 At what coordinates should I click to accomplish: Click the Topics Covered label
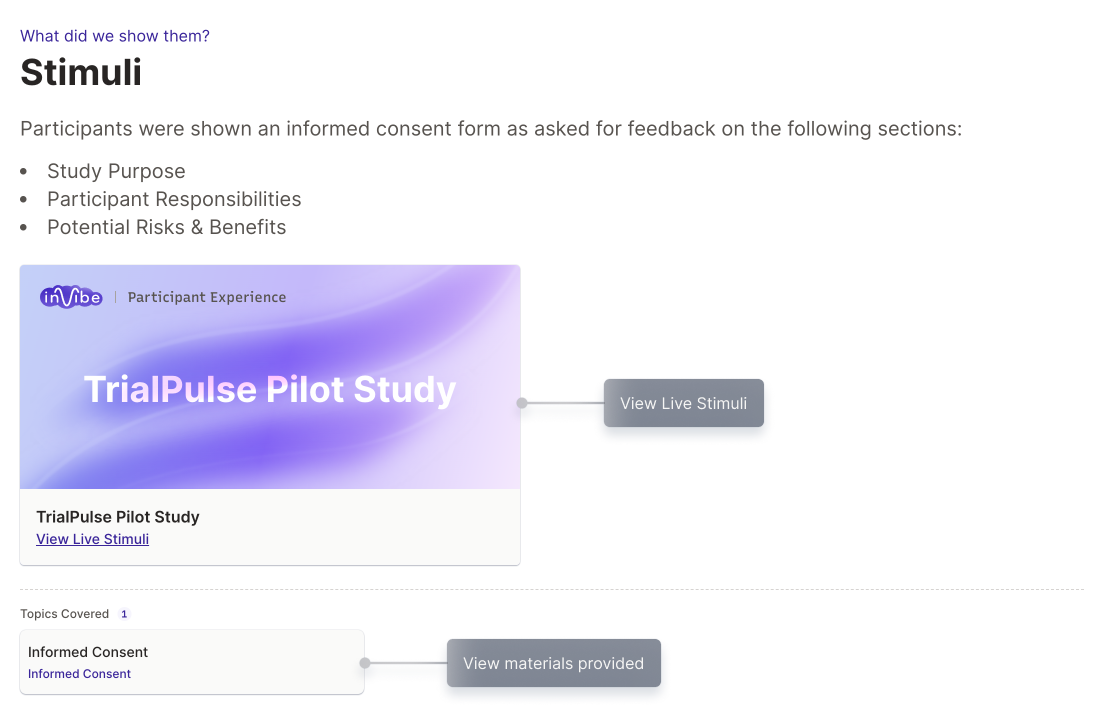coord(64,614)
